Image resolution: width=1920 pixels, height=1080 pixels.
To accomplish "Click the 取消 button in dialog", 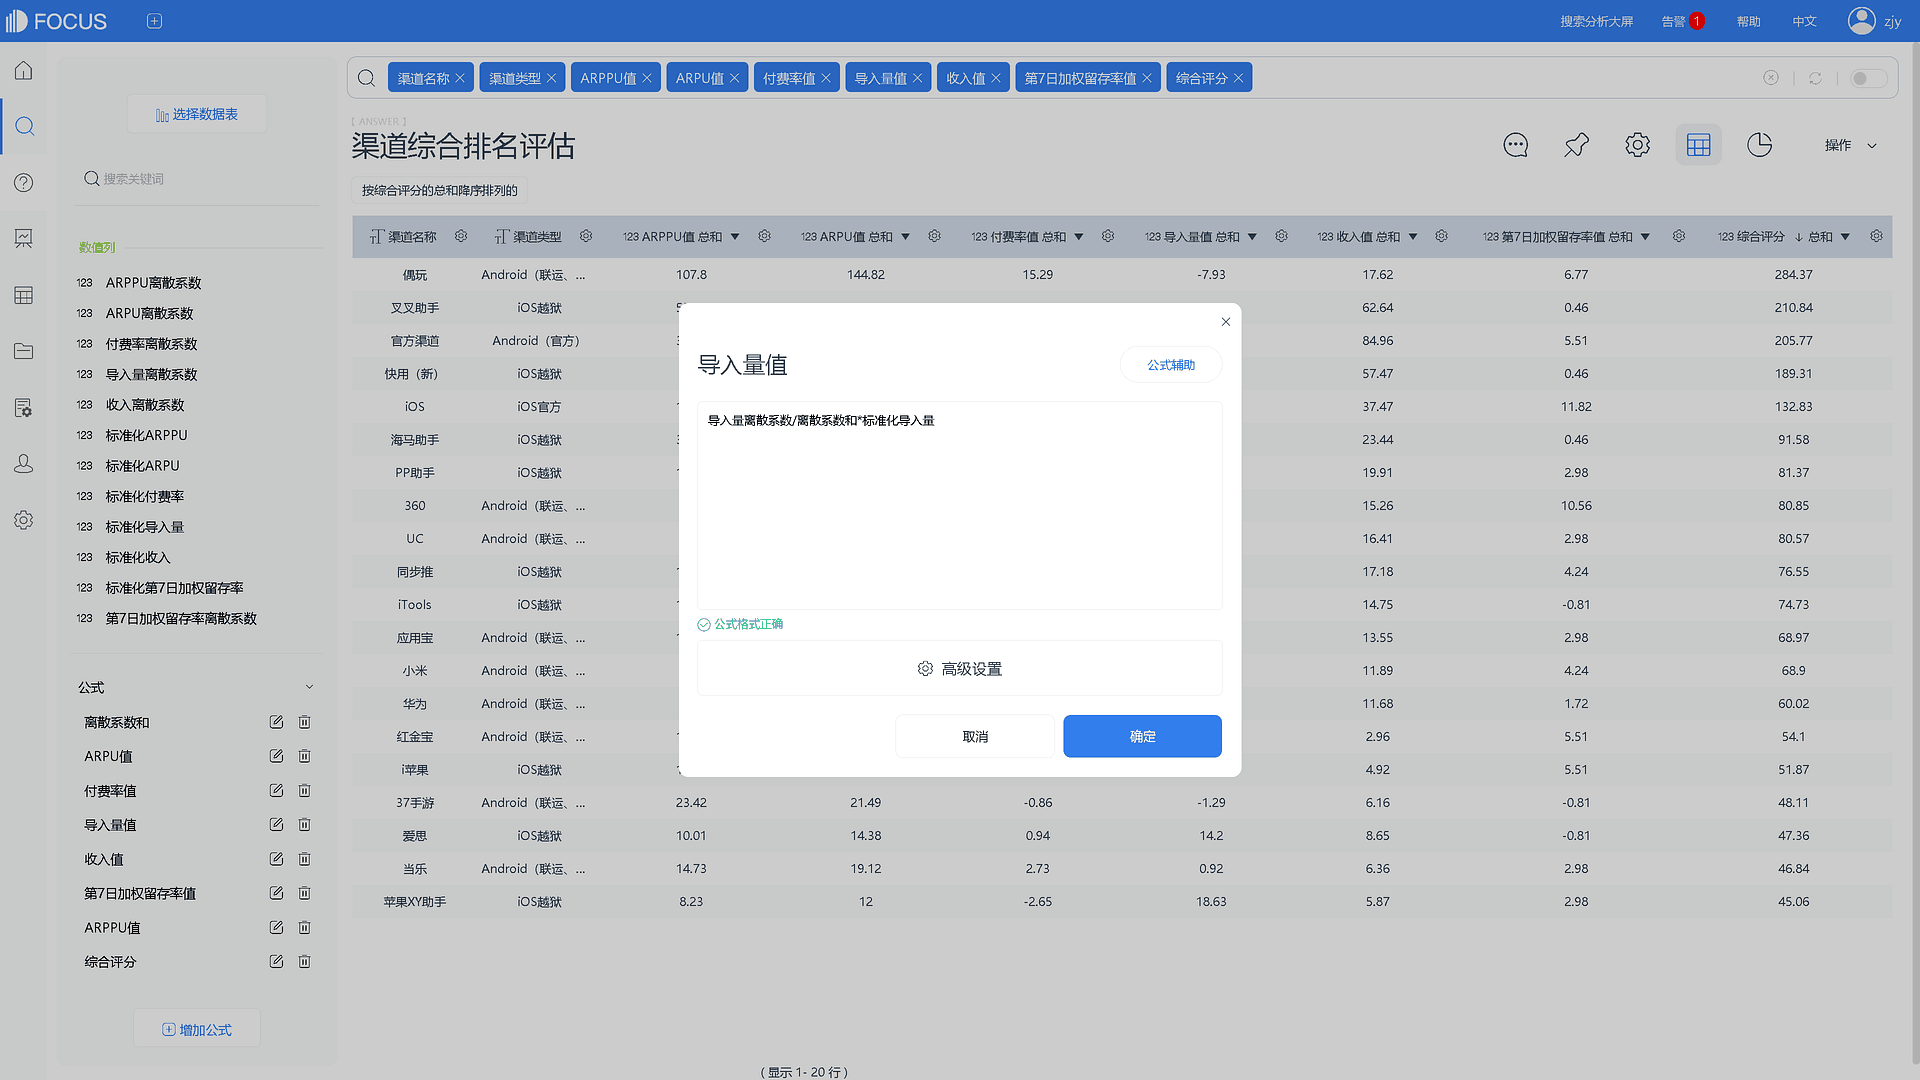I will [975, 736].
